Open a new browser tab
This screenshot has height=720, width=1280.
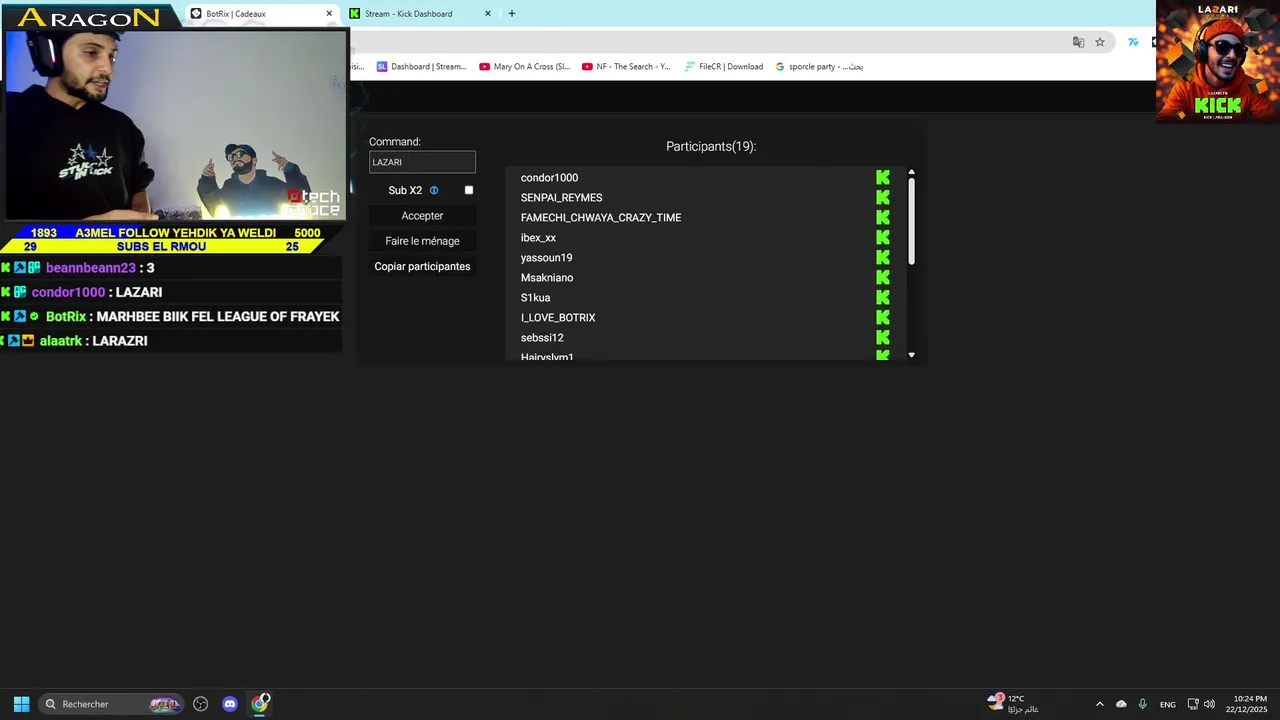[512, 14]
